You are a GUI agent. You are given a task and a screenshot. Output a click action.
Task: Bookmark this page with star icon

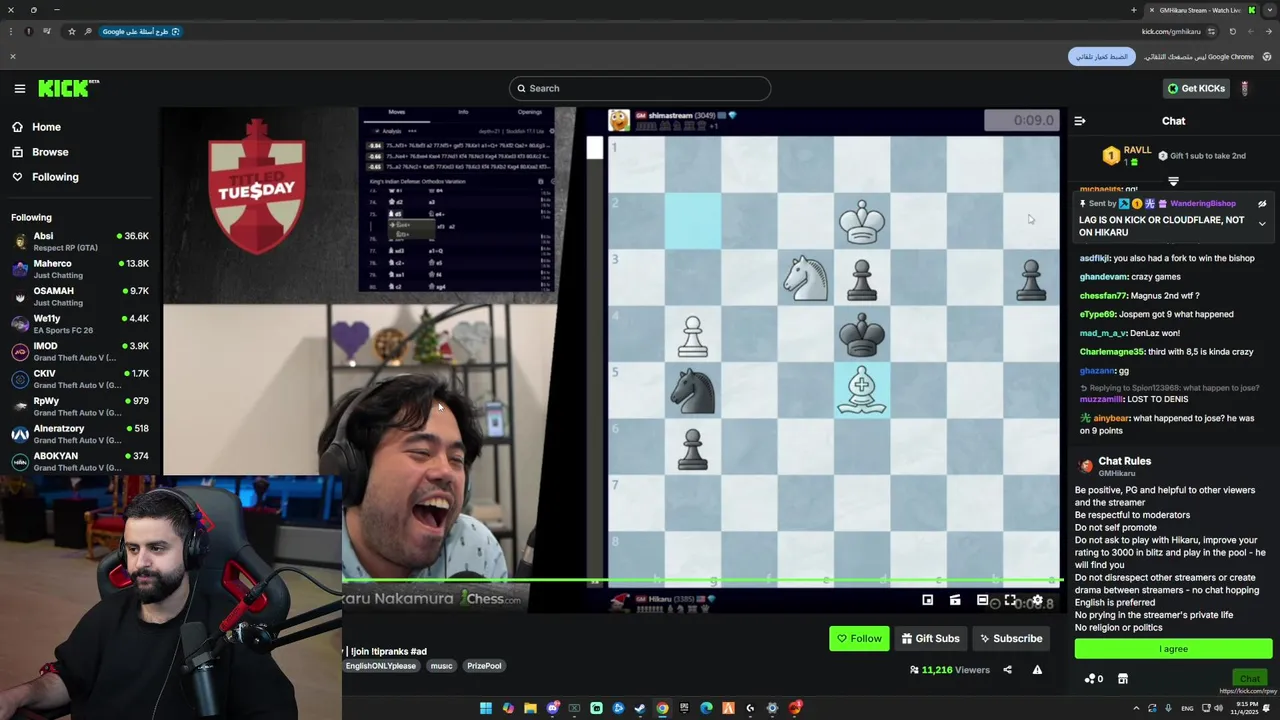coord(71,31)
